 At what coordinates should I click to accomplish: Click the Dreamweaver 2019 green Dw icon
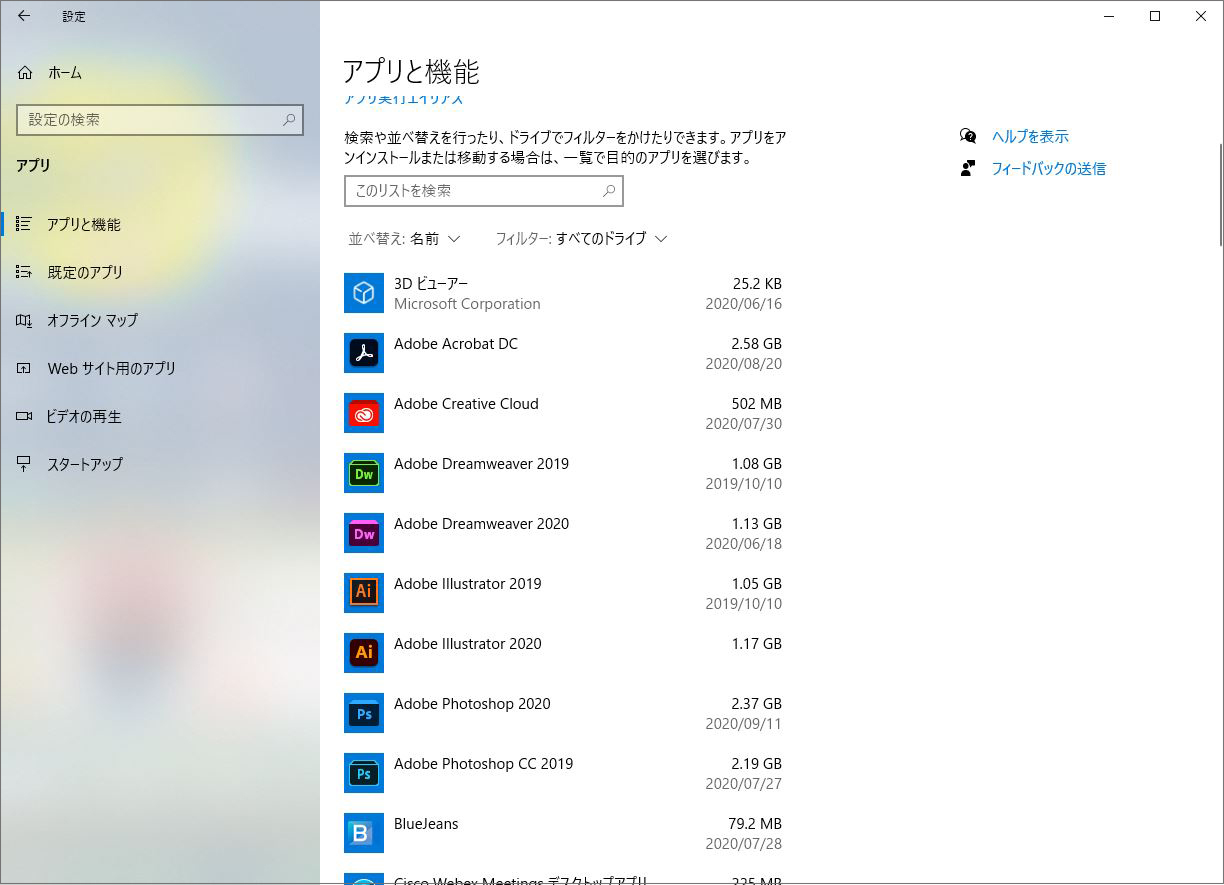[364, 473]
